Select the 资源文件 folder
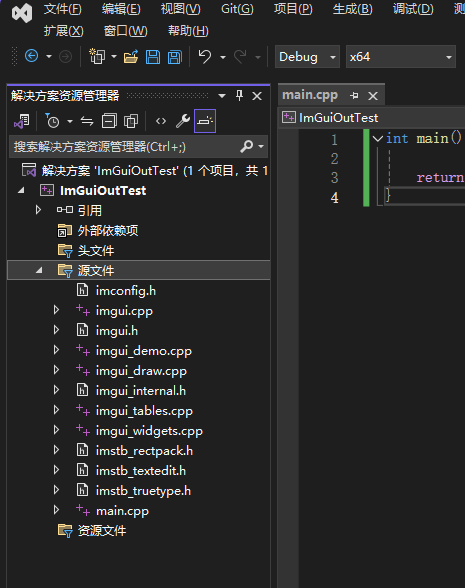Screen dimensions: 465x588 (x=92, y=531)
